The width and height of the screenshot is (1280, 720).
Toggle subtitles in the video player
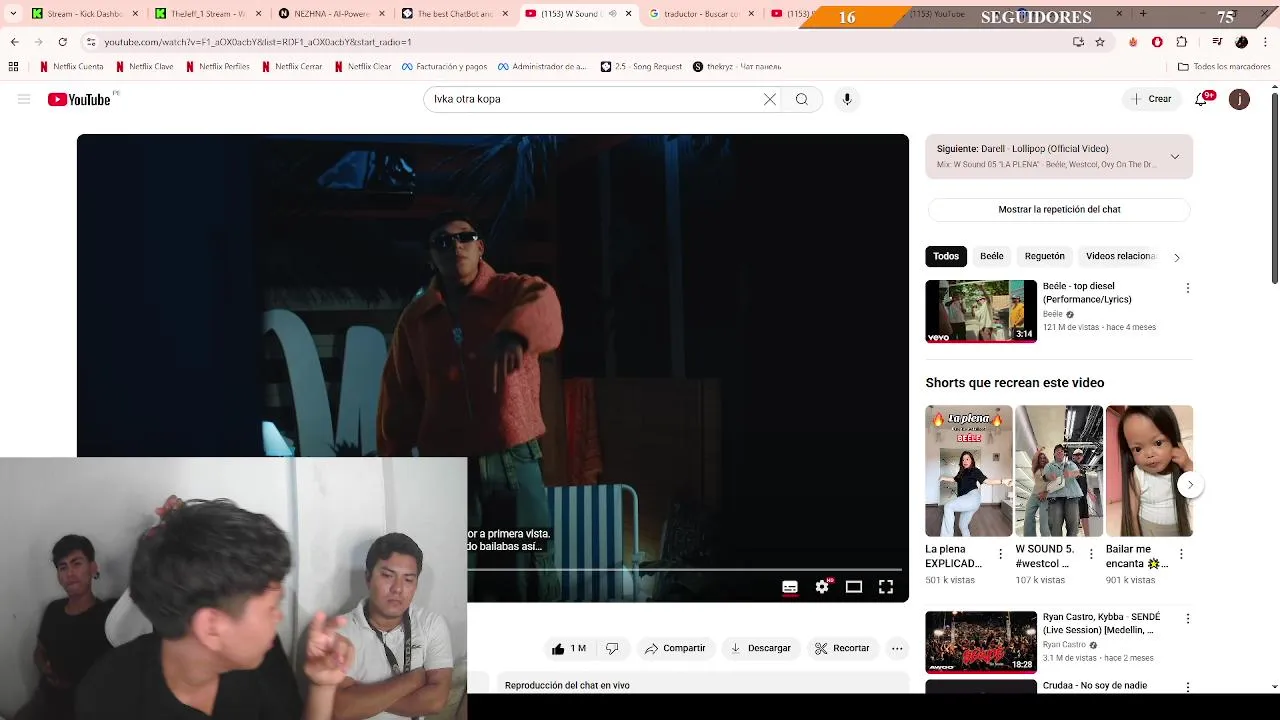click(x=790, y=587)
